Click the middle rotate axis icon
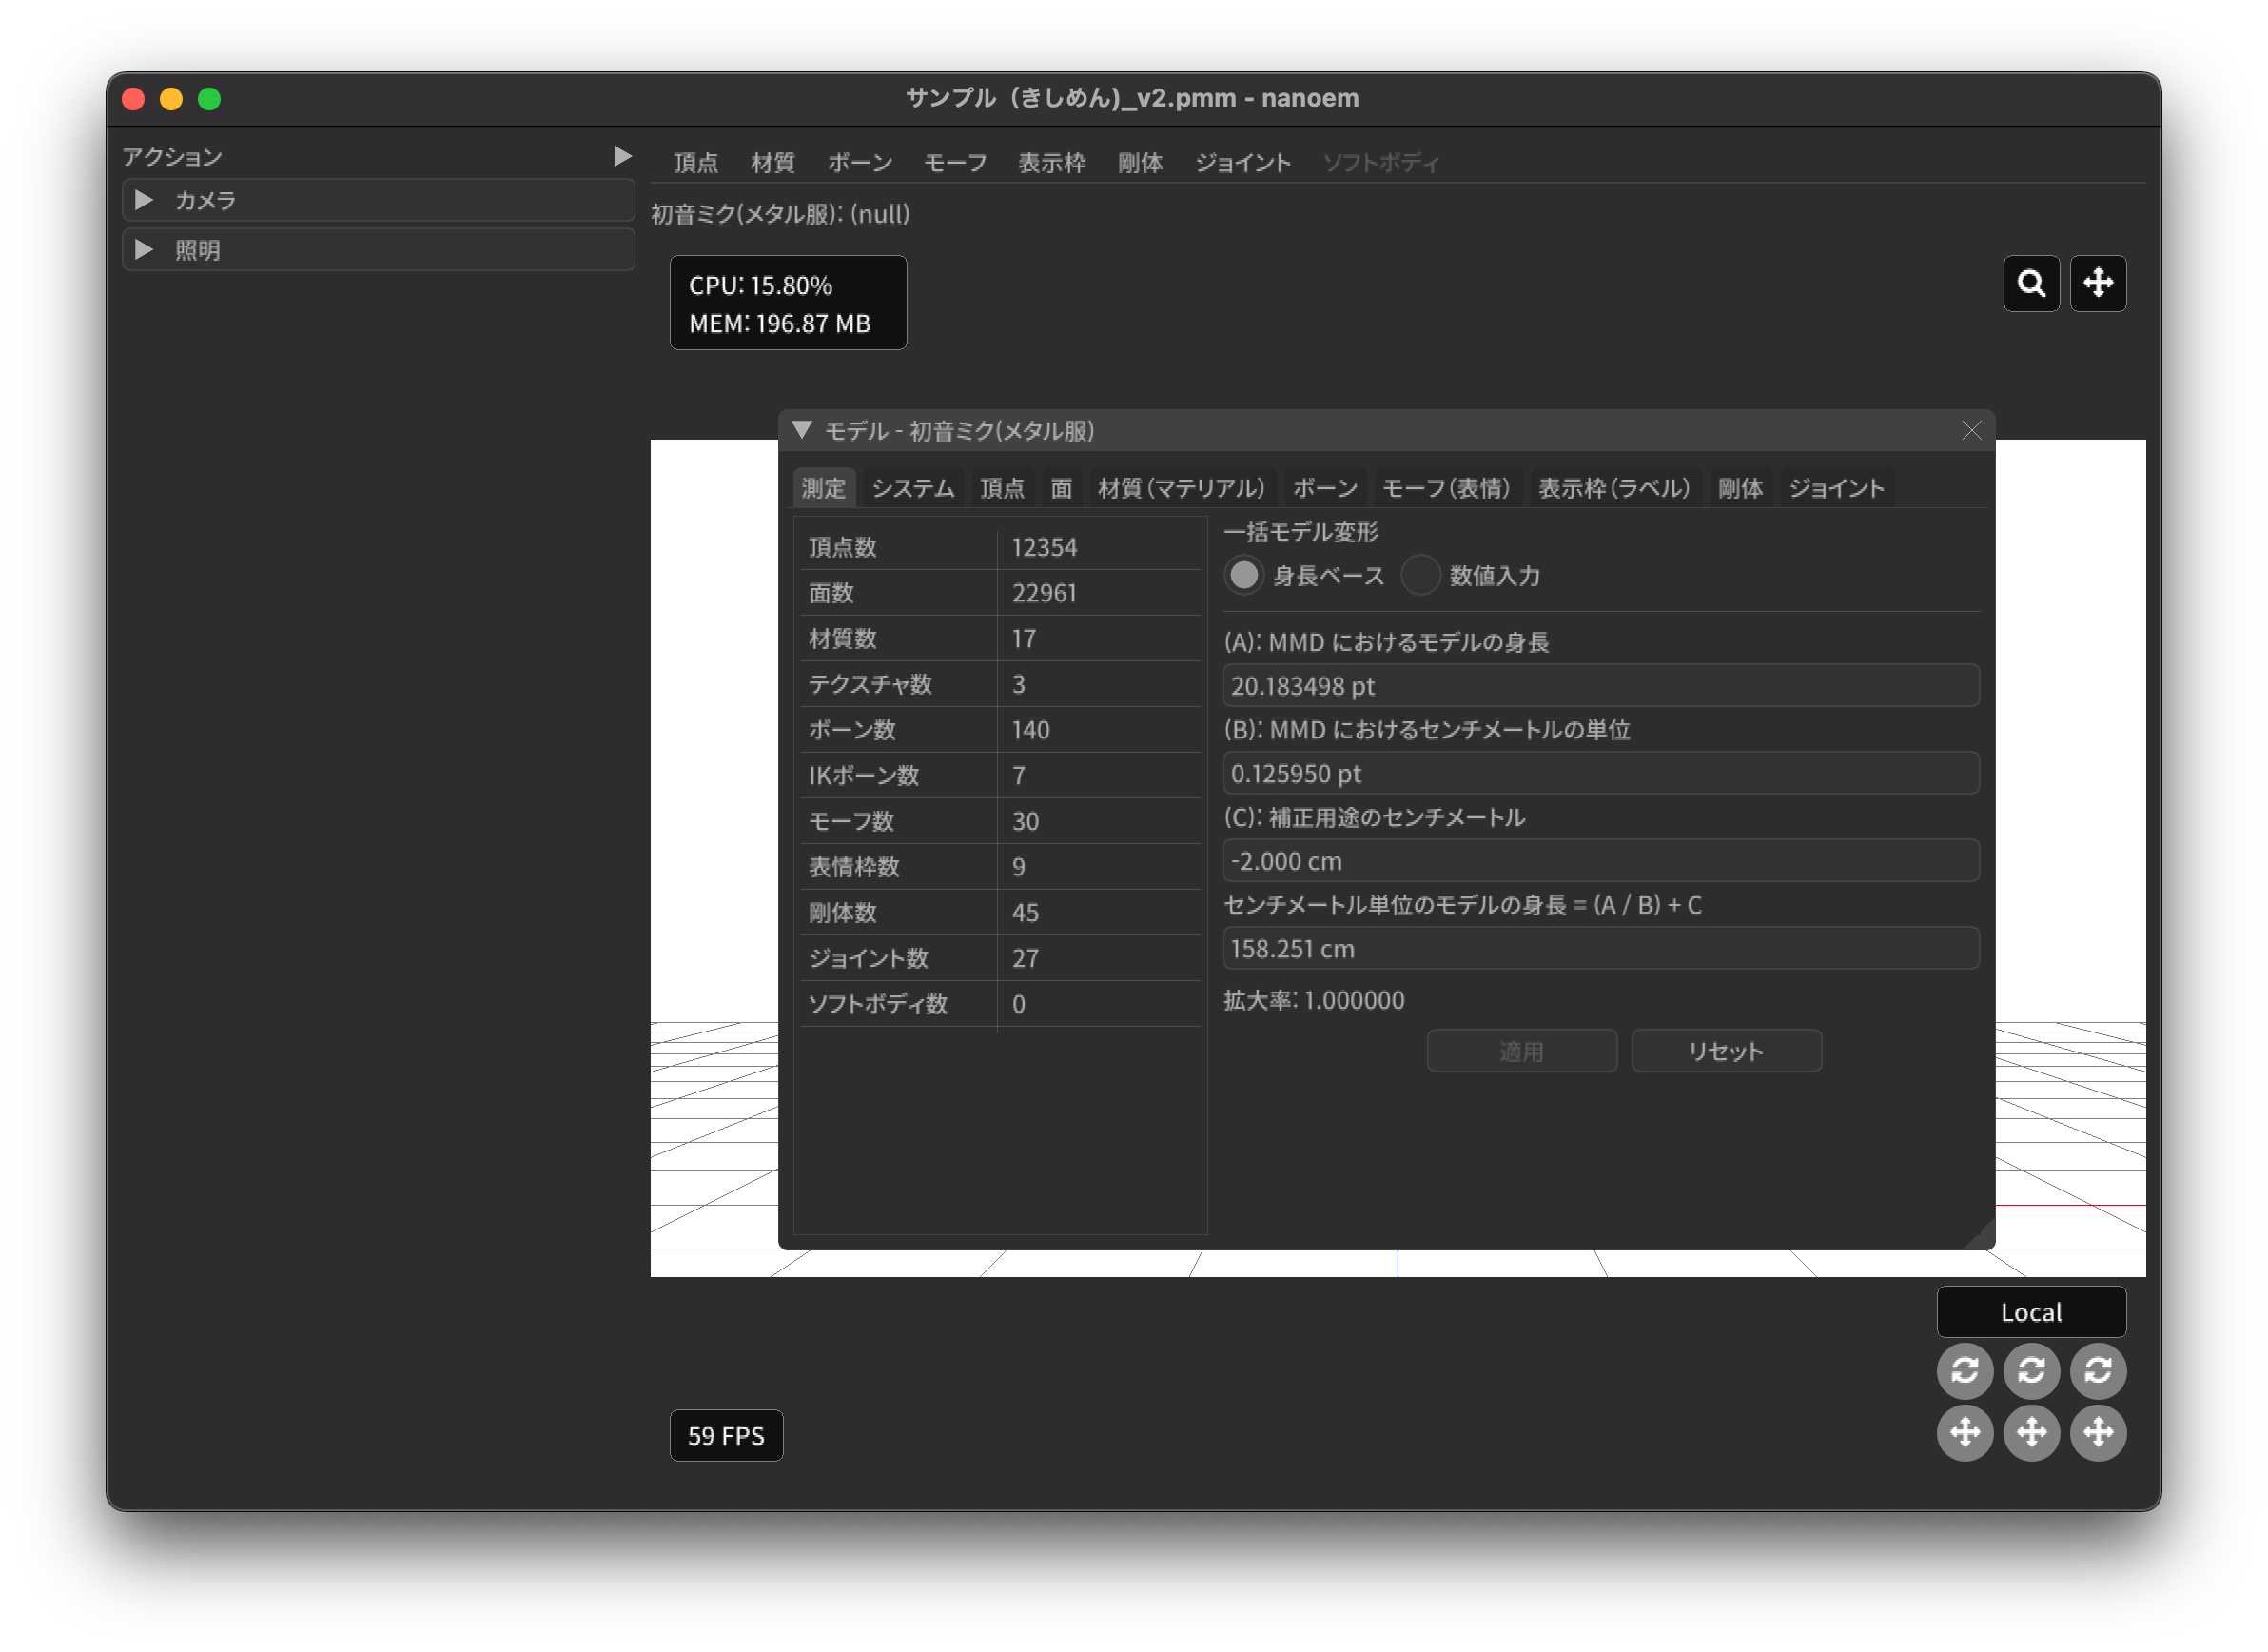Viewport: 2268px width, 1652px height. pos(2031,1370)
